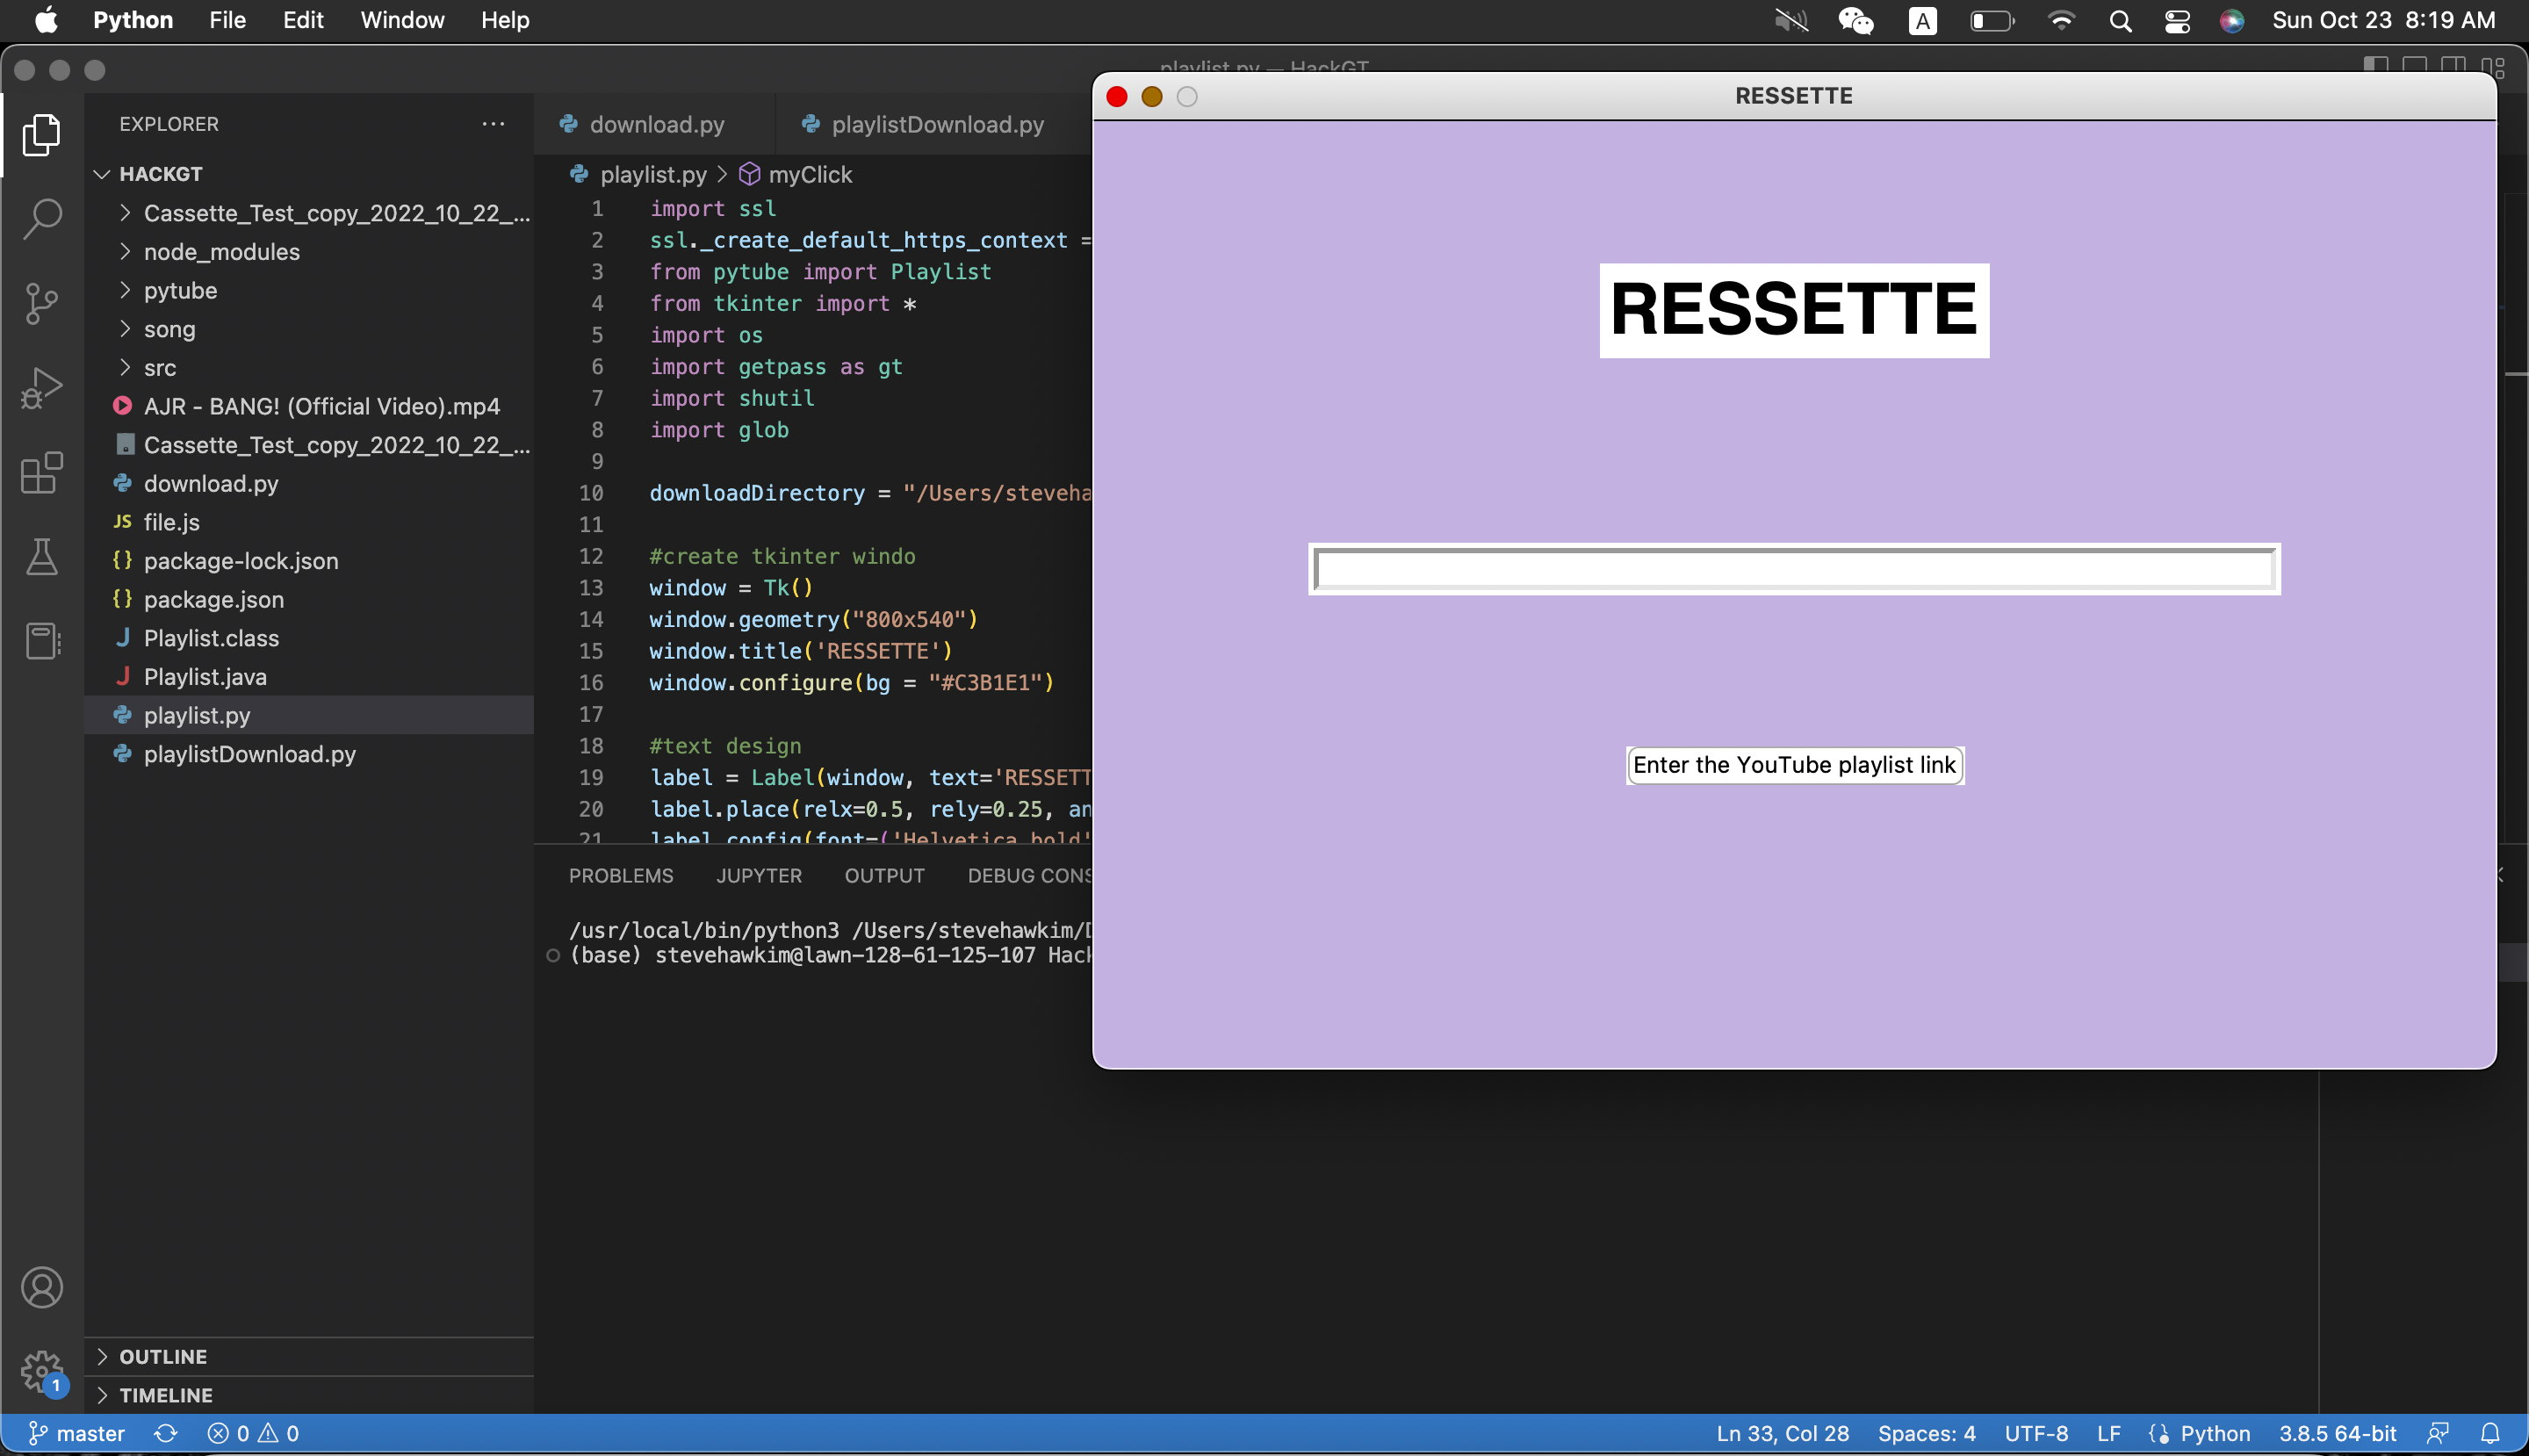Open the Search view in activity bar
Image resolution: width=2529 pixels, height=1456 pixels.
coord(42,218)
